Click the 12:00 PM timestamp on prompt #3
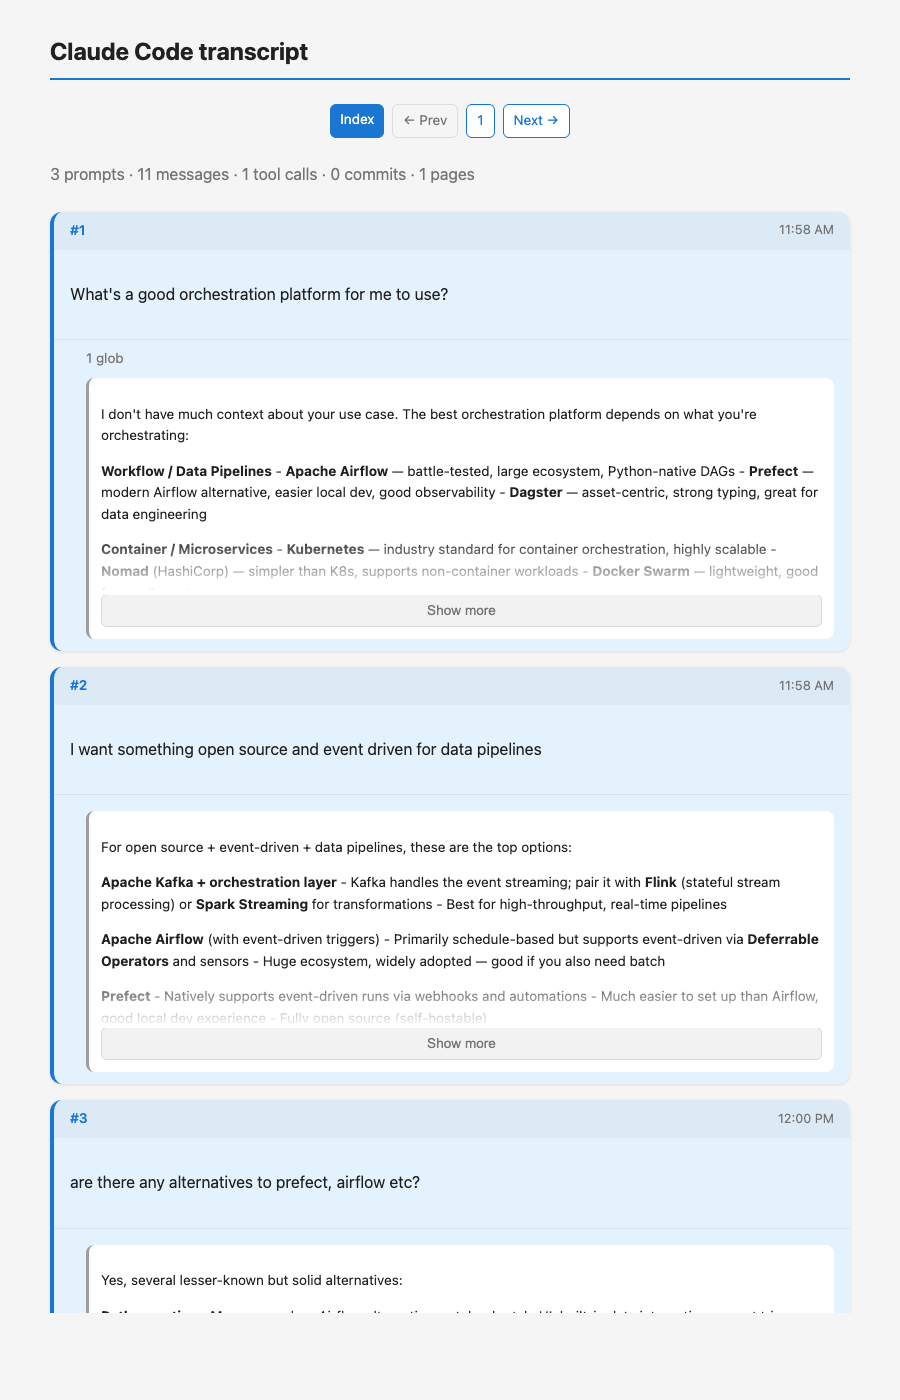Image resolution: width=900 pixels, height=1400 pixels. point(806,1118)
